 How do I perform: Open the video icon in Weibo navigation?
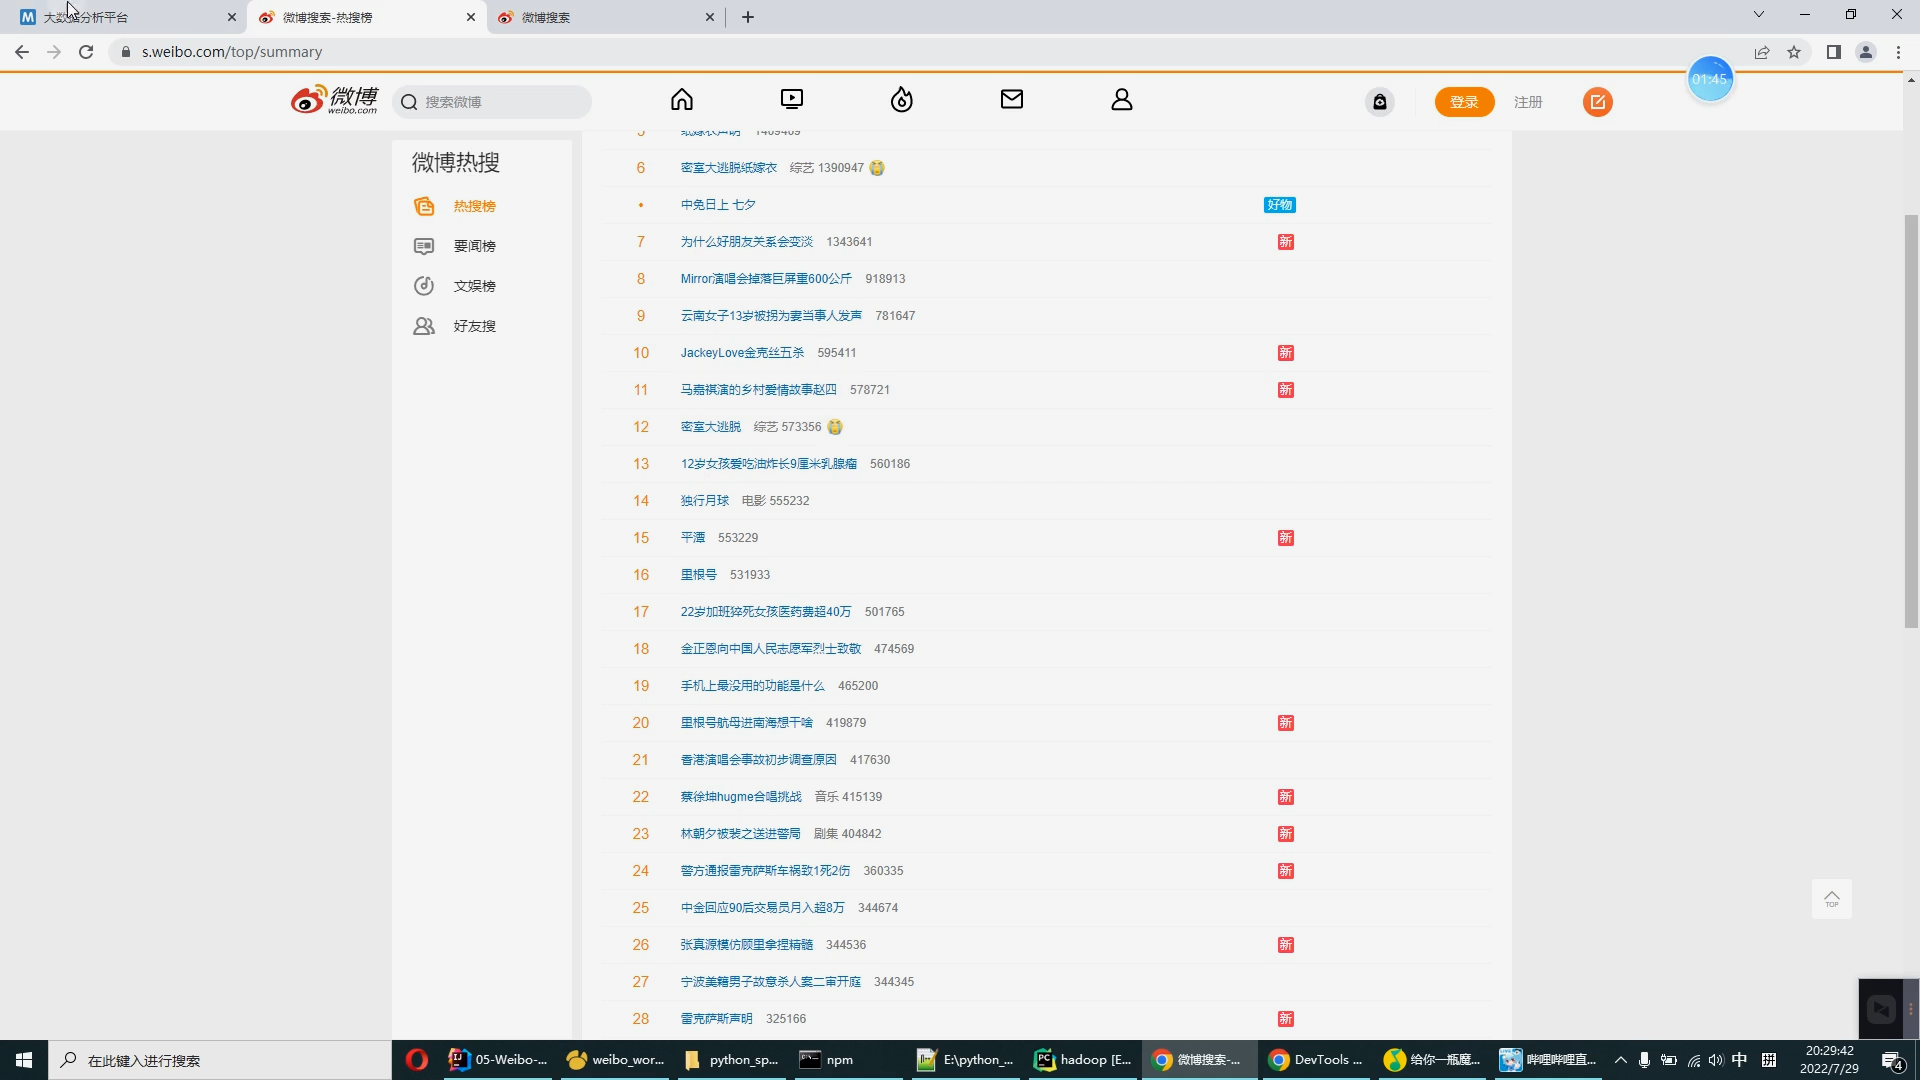(x=792, y=100)
